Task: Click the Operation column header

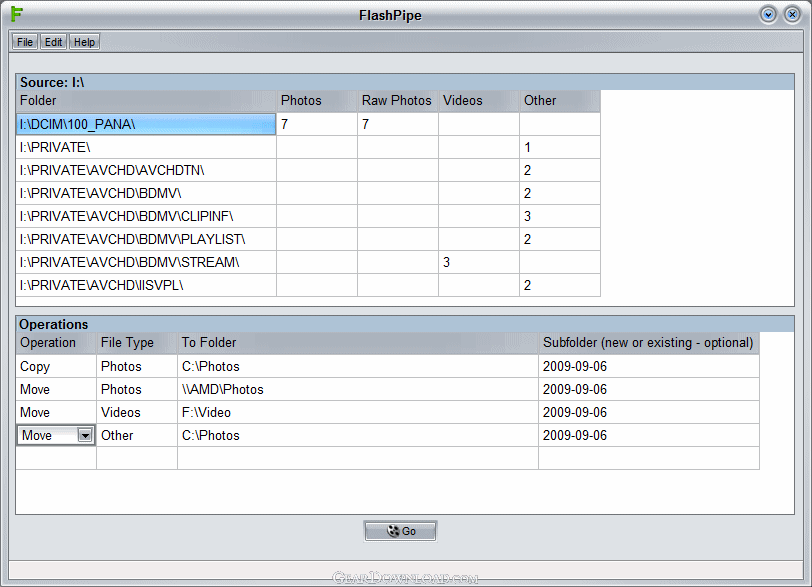Action: pyautogui.click(x=56, y=343)
